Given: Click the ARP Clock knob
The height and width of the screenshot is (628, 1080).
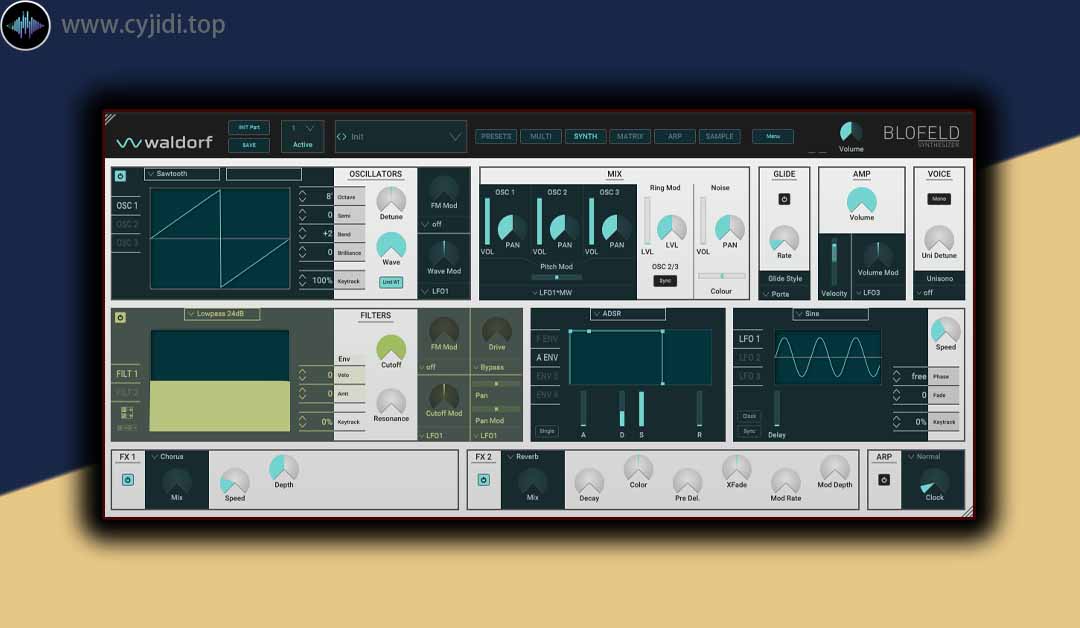Looking at the screenshot, I should [x=935, y=481].
